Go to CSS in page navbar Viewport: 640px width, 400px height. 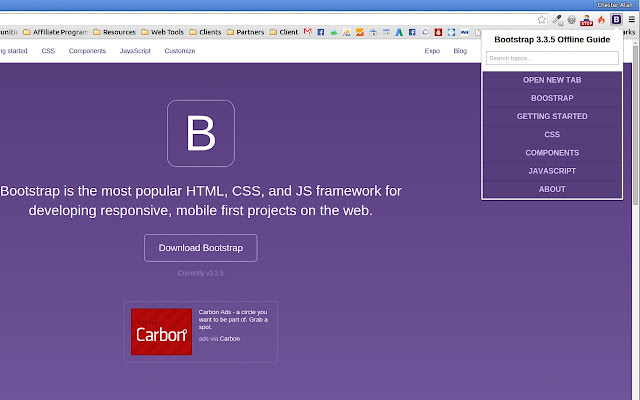click(x=48, y=51)
